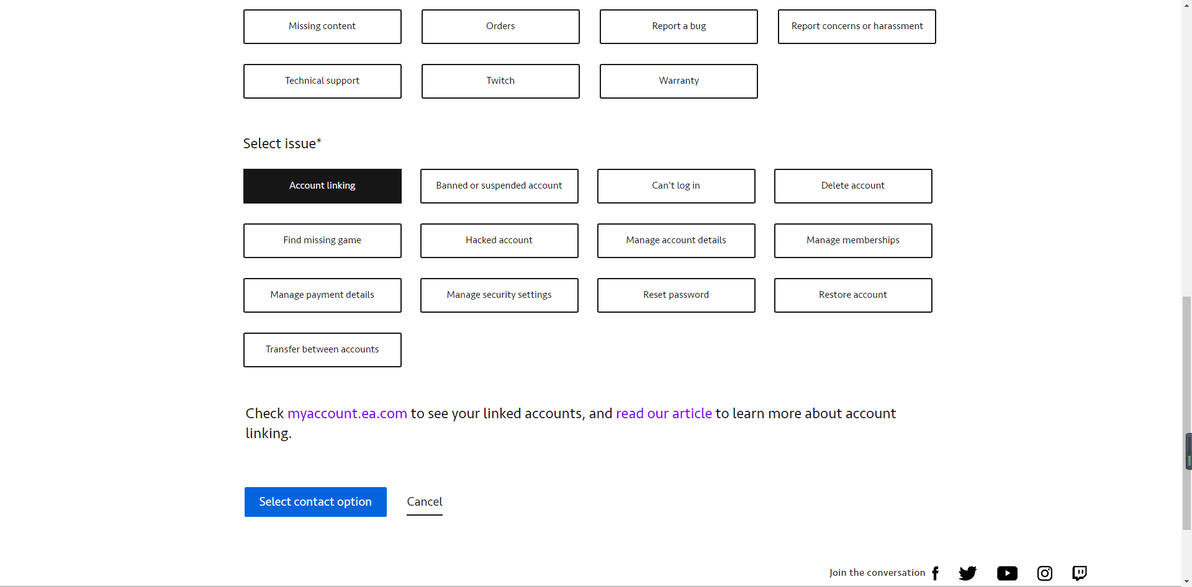
Task: Choose the Hacked account issue option
Action: point(499,241)
